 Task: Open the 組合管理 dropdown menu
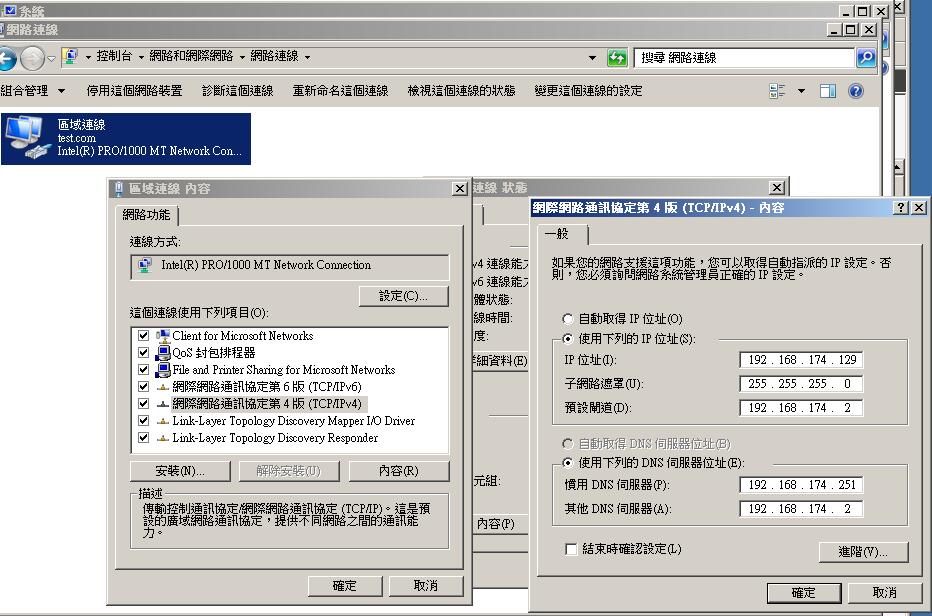[x=34, y=91]
